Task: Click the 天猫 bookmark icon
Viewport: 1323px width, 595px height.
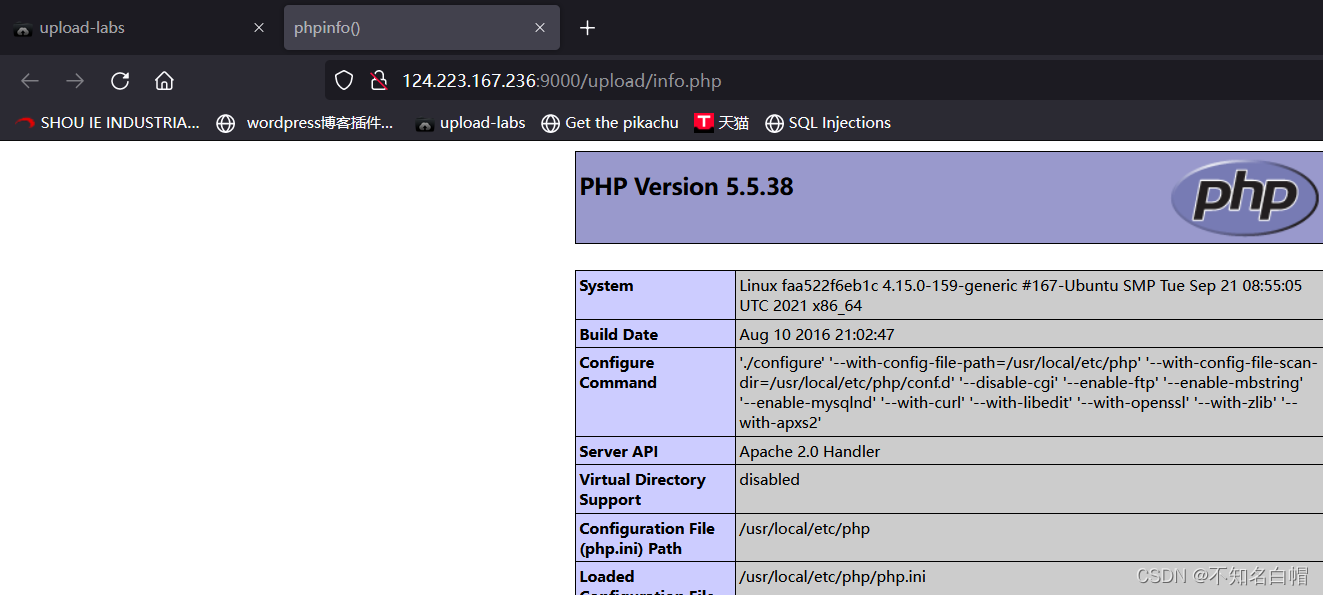Action: (x=703, y=122)
